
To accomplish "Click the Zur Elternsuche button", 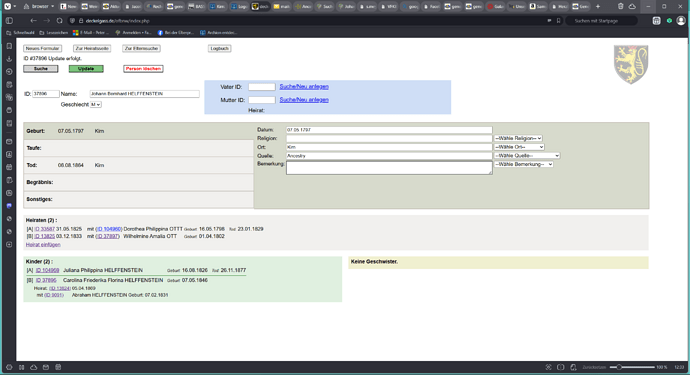I will coord(141,48).
